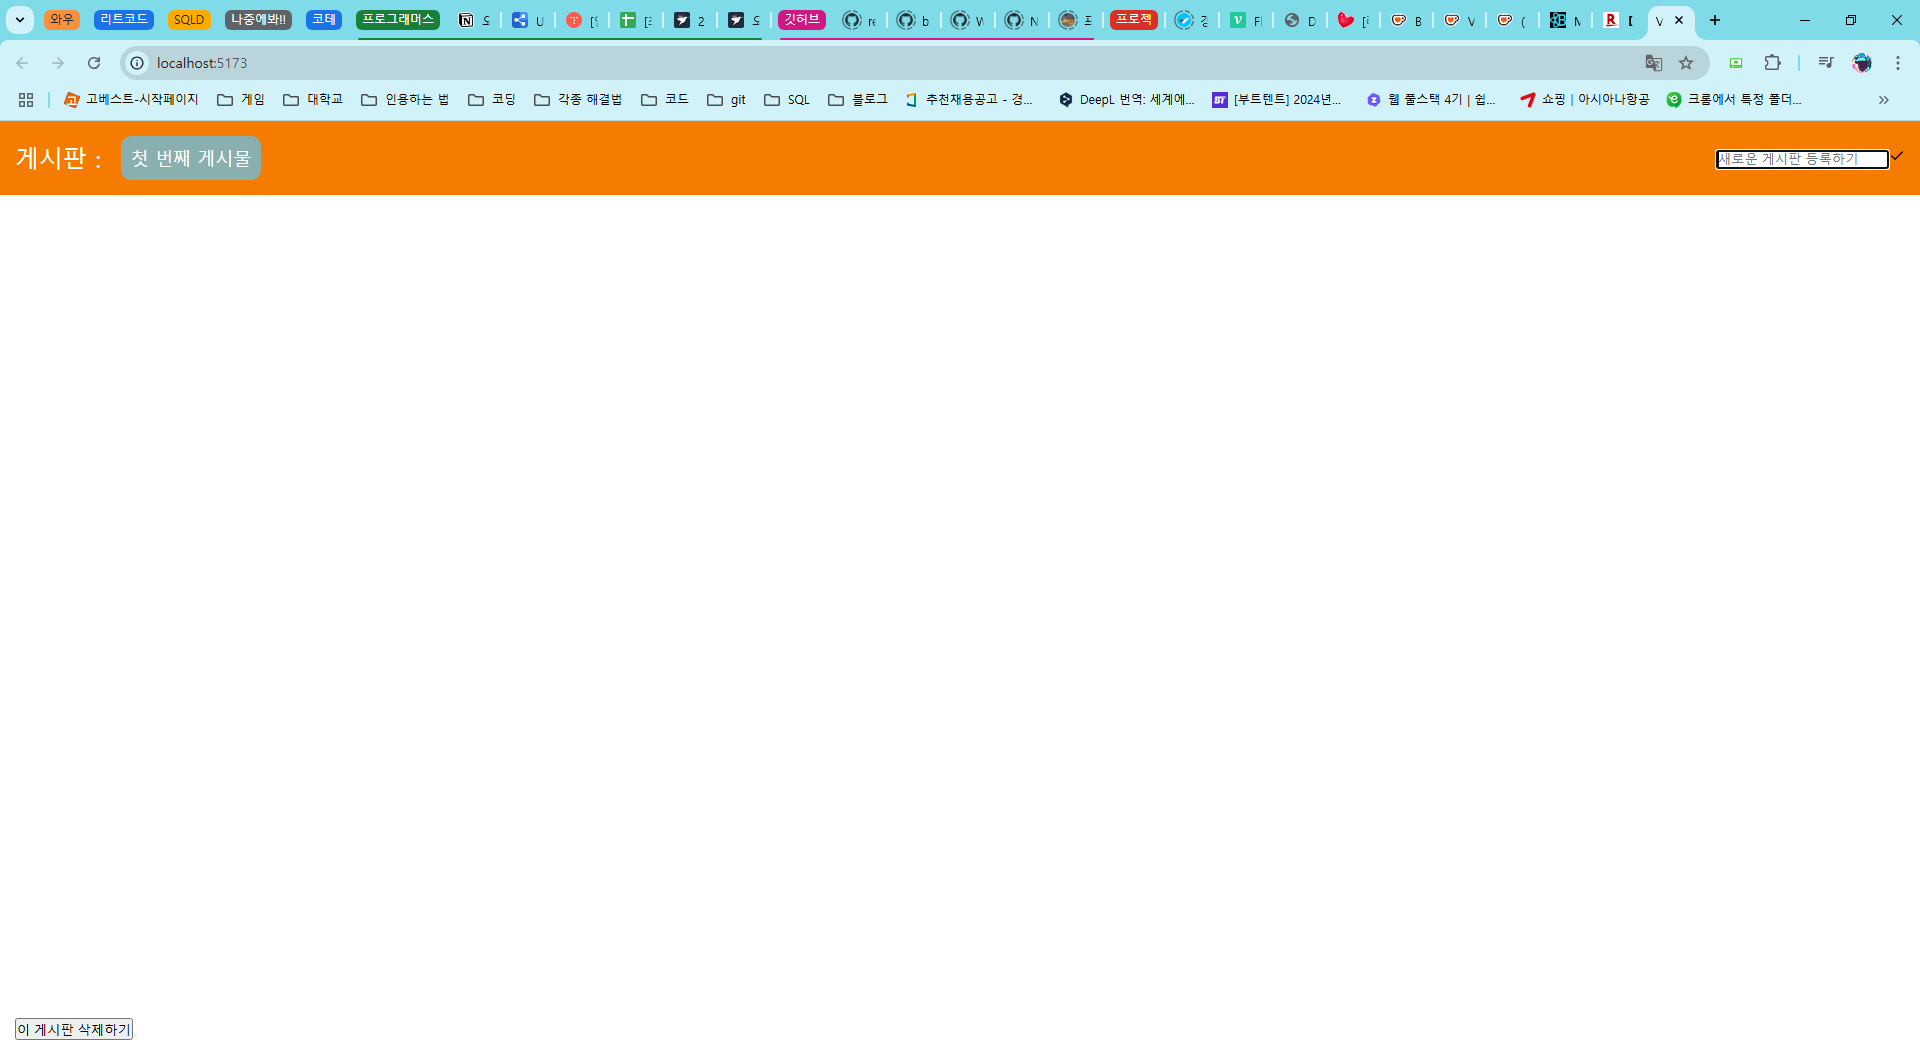Open the 인용하는 법 bookmark folder
Viewport: 1920px width, 1040px height.
[x=405, y=100]
